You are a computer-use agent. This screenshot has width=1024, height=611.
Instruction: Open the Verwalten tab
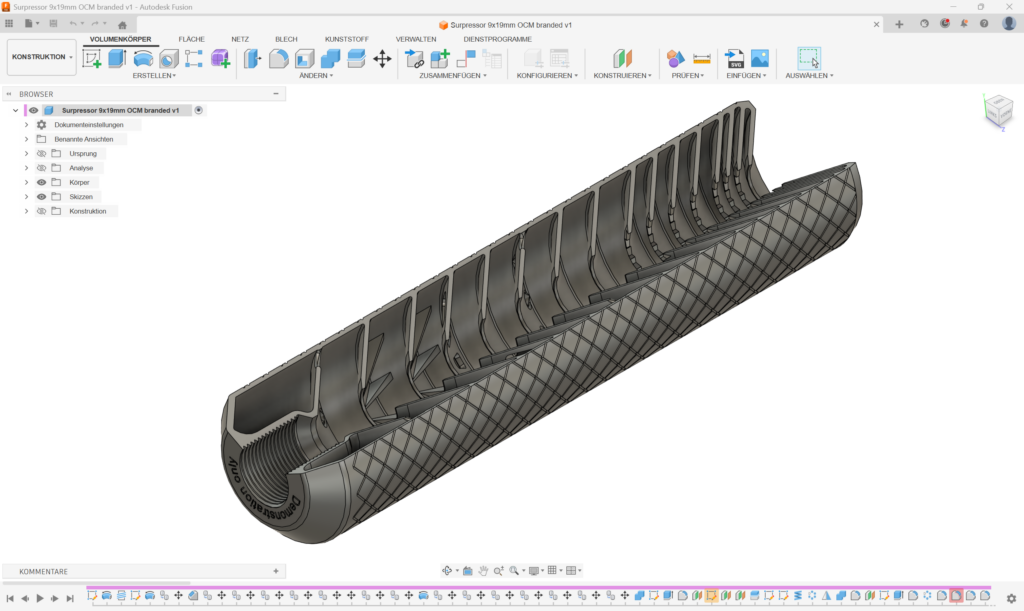[x=416, y=39]
